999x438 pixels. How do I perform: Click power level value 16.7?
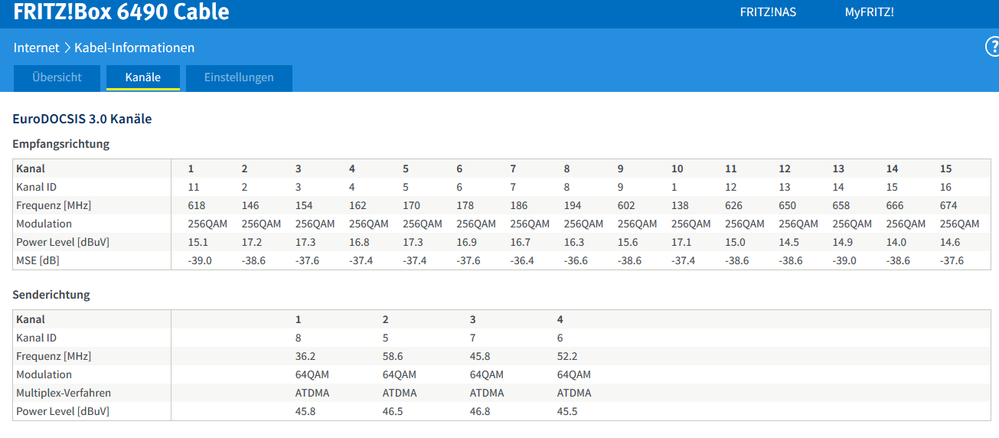pos(519,242)
